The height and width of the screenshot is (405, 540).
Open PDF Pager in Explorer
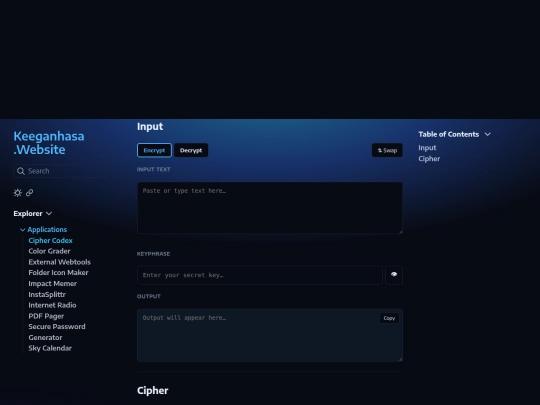[x=46, y=316]
